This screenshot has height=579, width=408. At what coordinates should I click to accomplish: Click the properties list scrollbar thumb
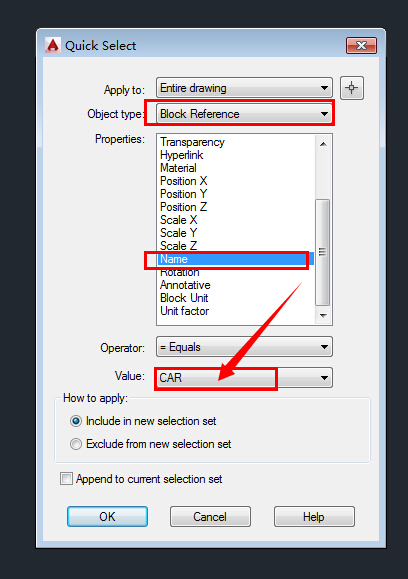click(x=323, y=253)
